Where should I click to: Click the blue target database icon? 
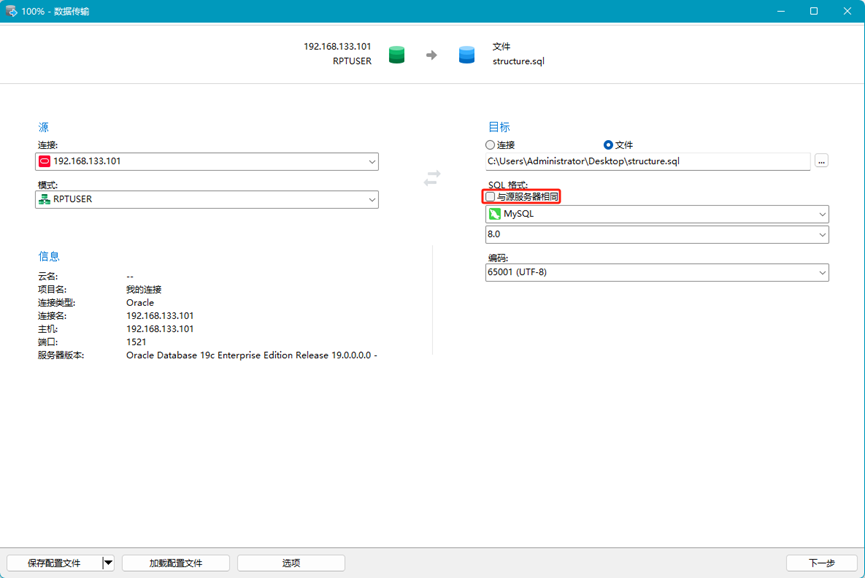[467, 55]
